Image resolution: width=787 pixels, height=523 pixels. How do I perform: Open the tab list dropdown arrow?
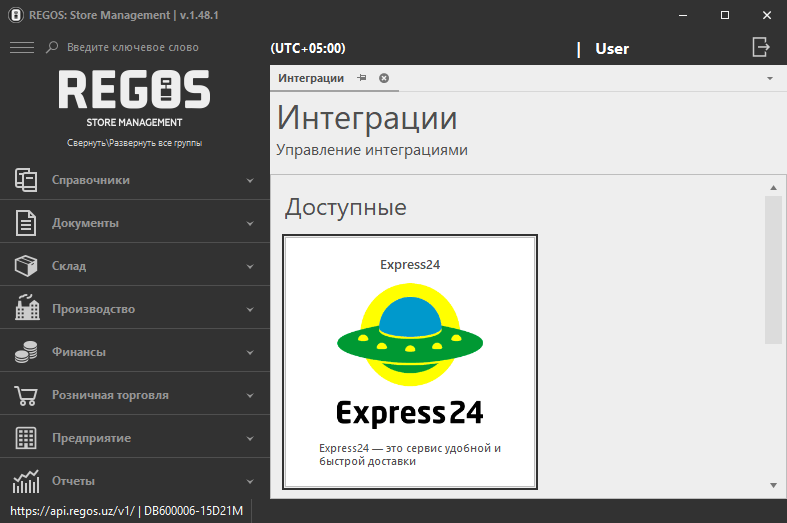(x=770, y=78)
